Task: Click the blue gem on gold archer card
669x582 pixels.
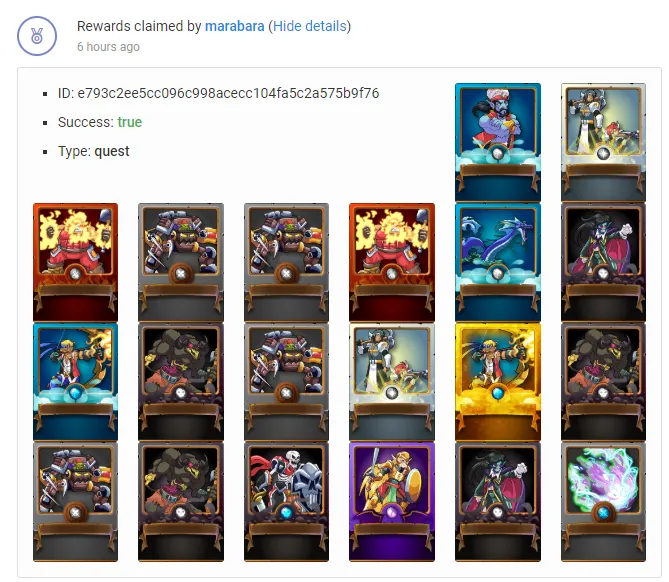Action: click(x=497, y=393)
